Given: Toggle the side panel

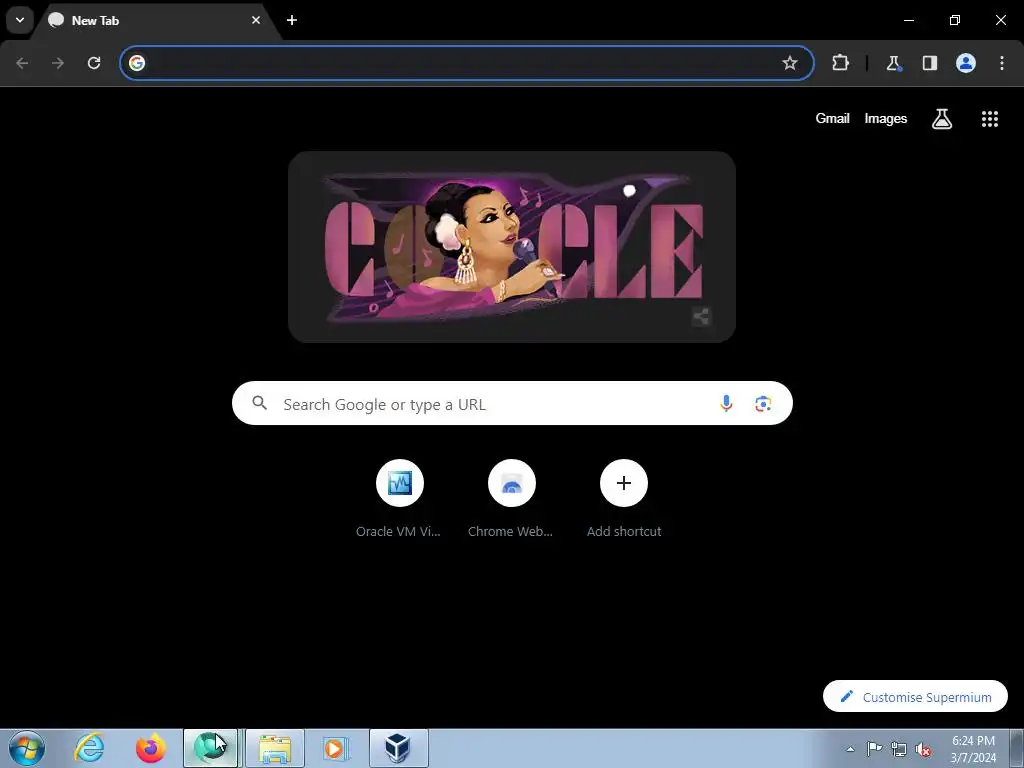Looking at the screenshot, I should pyautogui.click(x=930, y=63).
